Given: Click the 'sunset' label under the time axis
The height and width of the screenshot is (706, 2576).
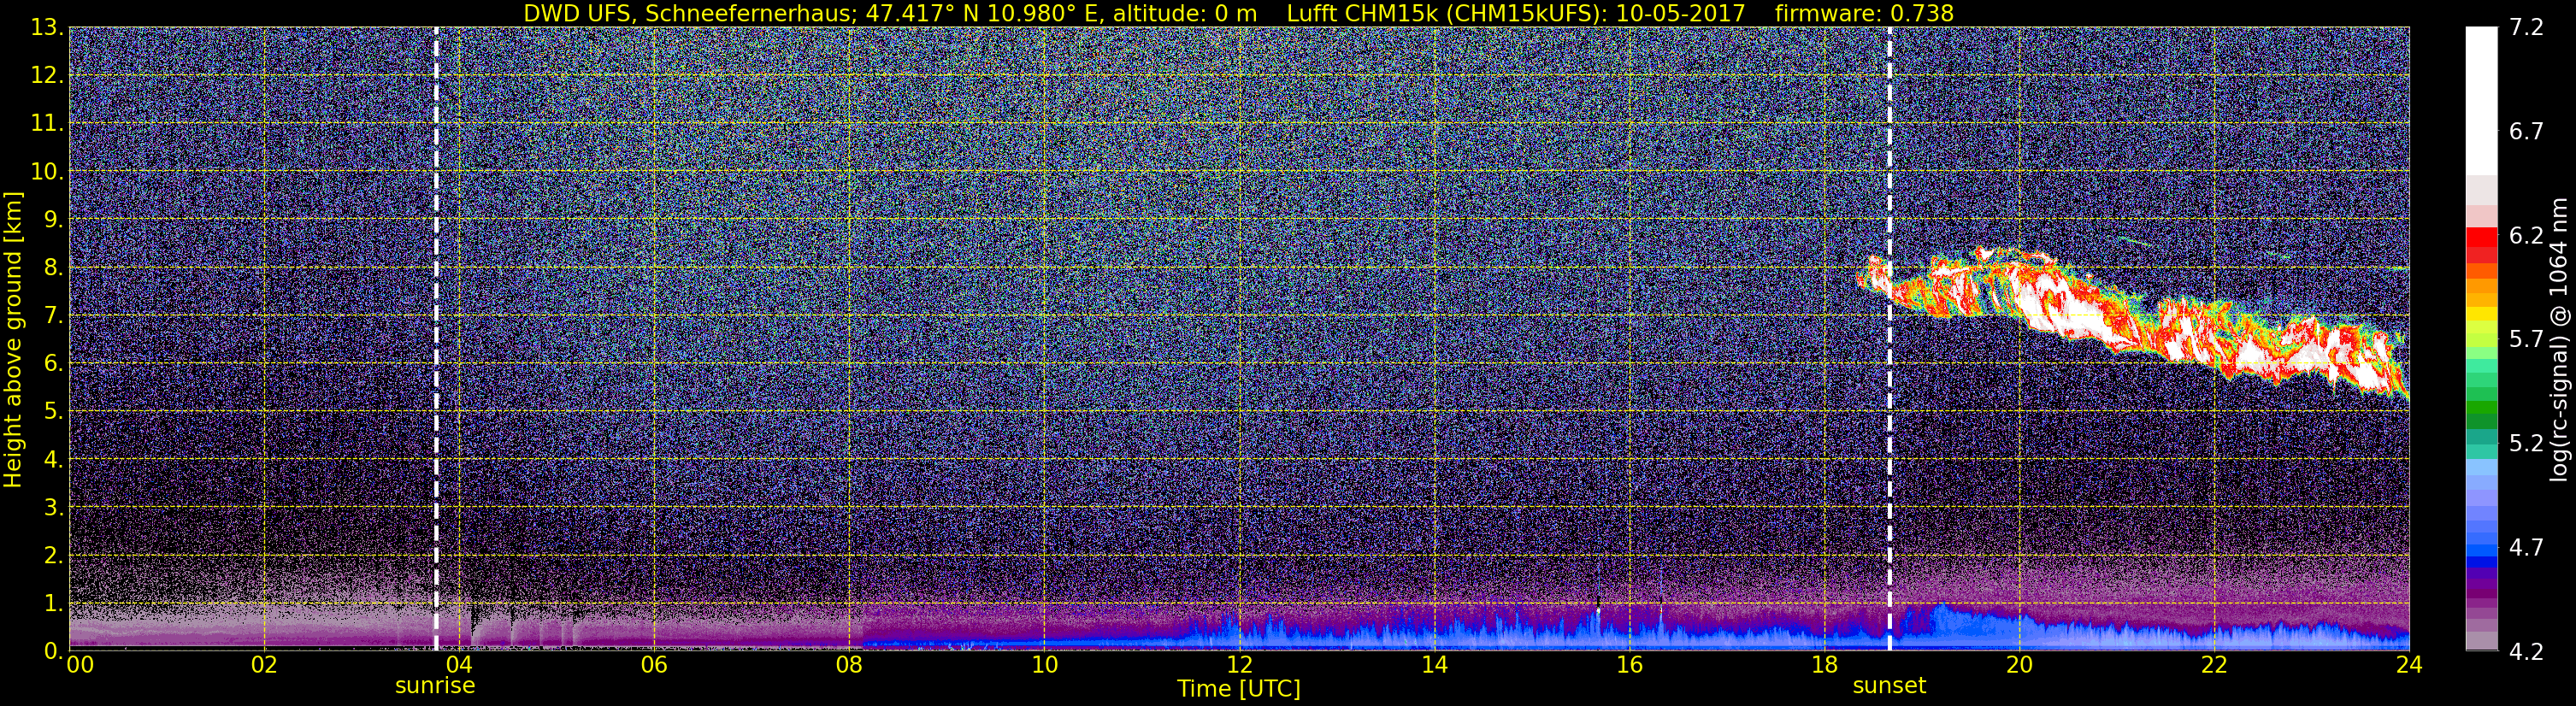Looking at the screenshot, I should (x=1889, y=686).
